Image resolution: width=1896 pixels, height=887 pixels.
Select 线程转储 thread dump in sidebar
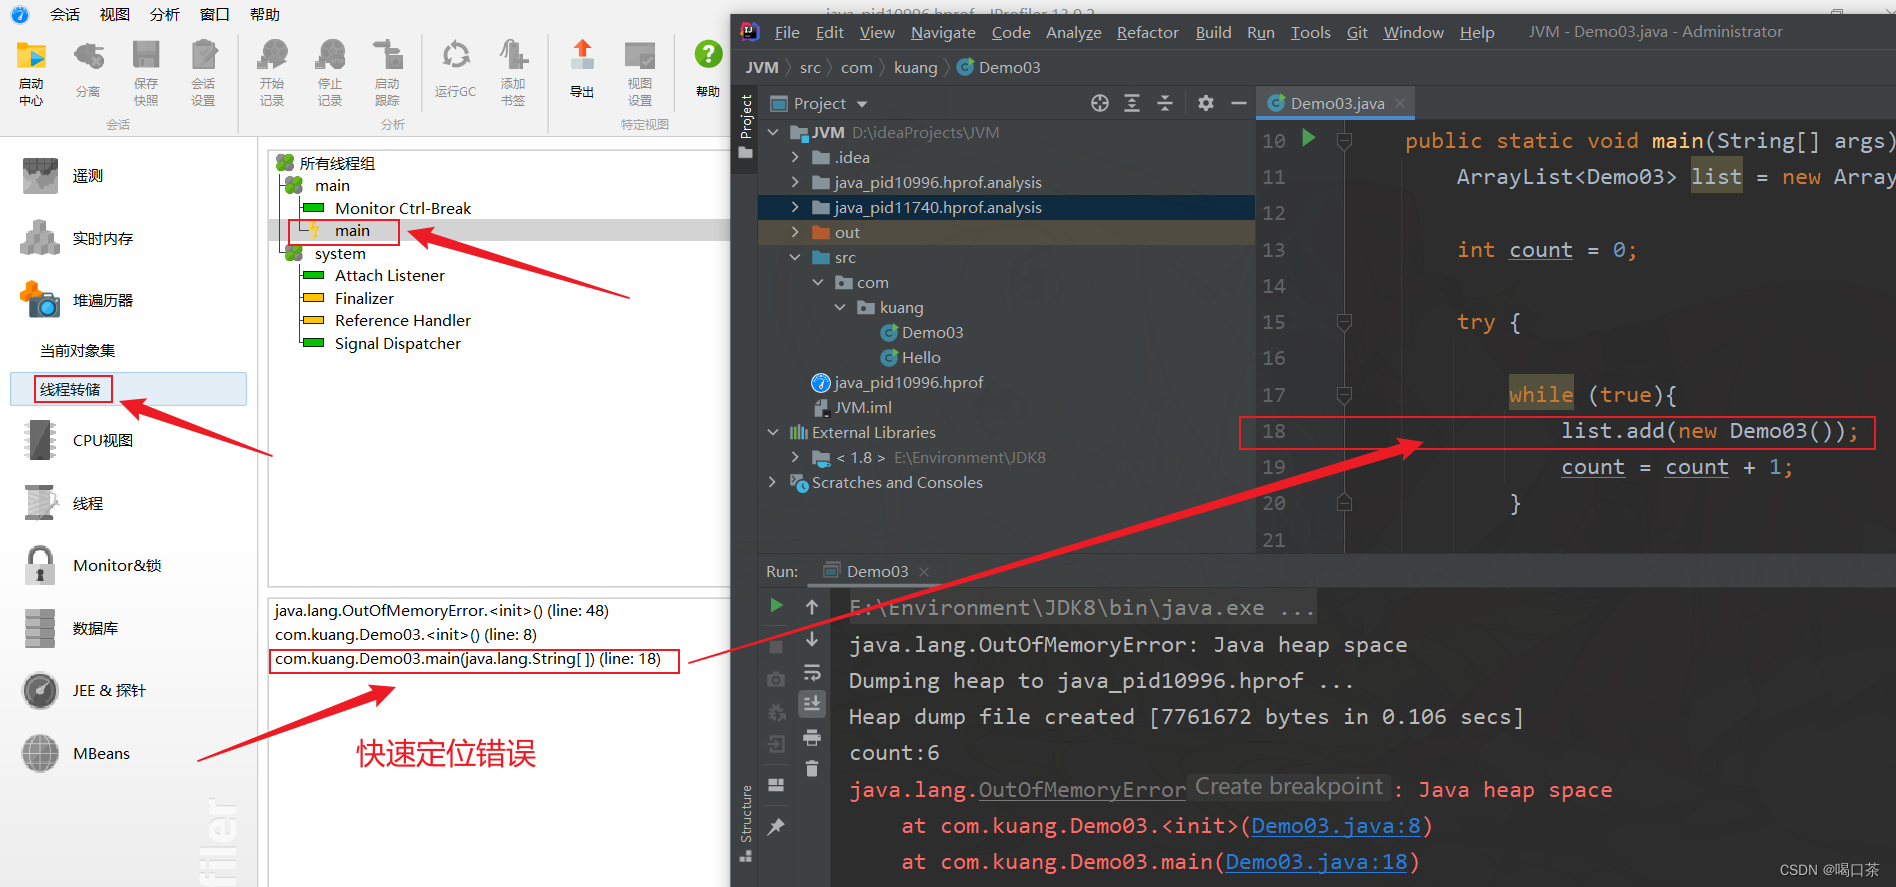tap(128, 389)
